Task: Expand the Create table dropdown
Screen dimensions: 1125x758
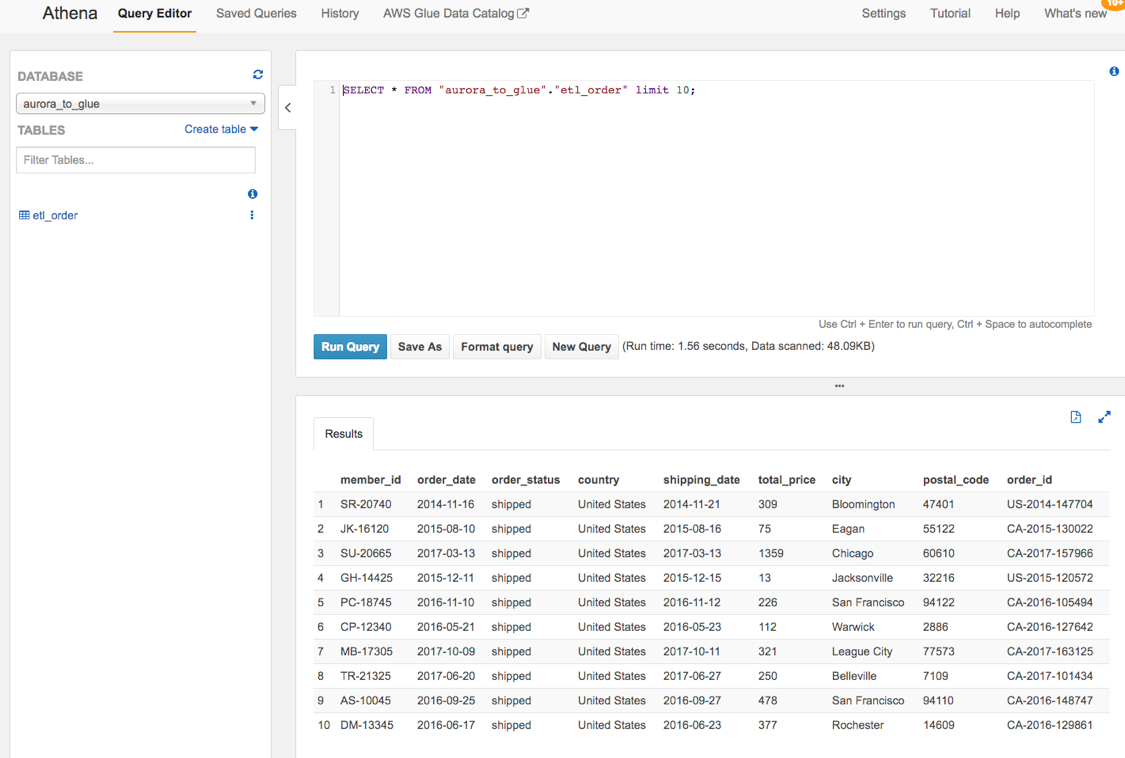Action: [x=221, y=129]
